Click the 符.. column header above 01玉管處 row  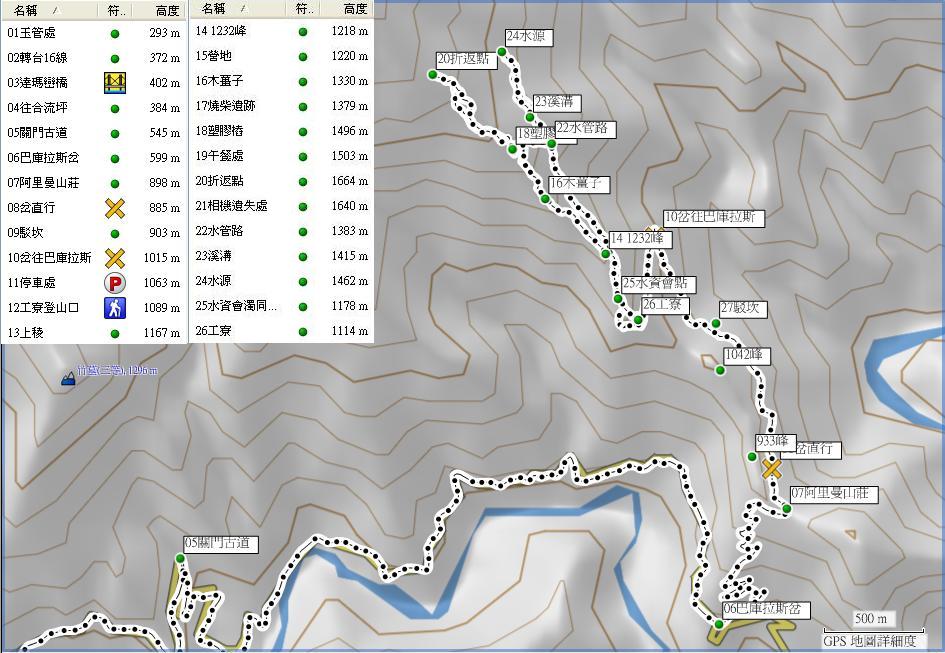point(115,10)
